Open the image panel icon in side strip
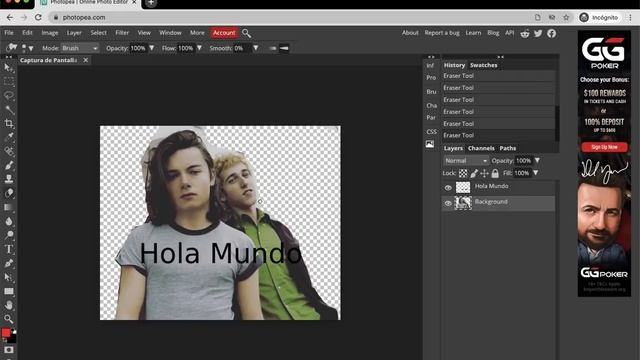Image resolution: width=640 pixels, height=360 pixels. tap(430, 144)
